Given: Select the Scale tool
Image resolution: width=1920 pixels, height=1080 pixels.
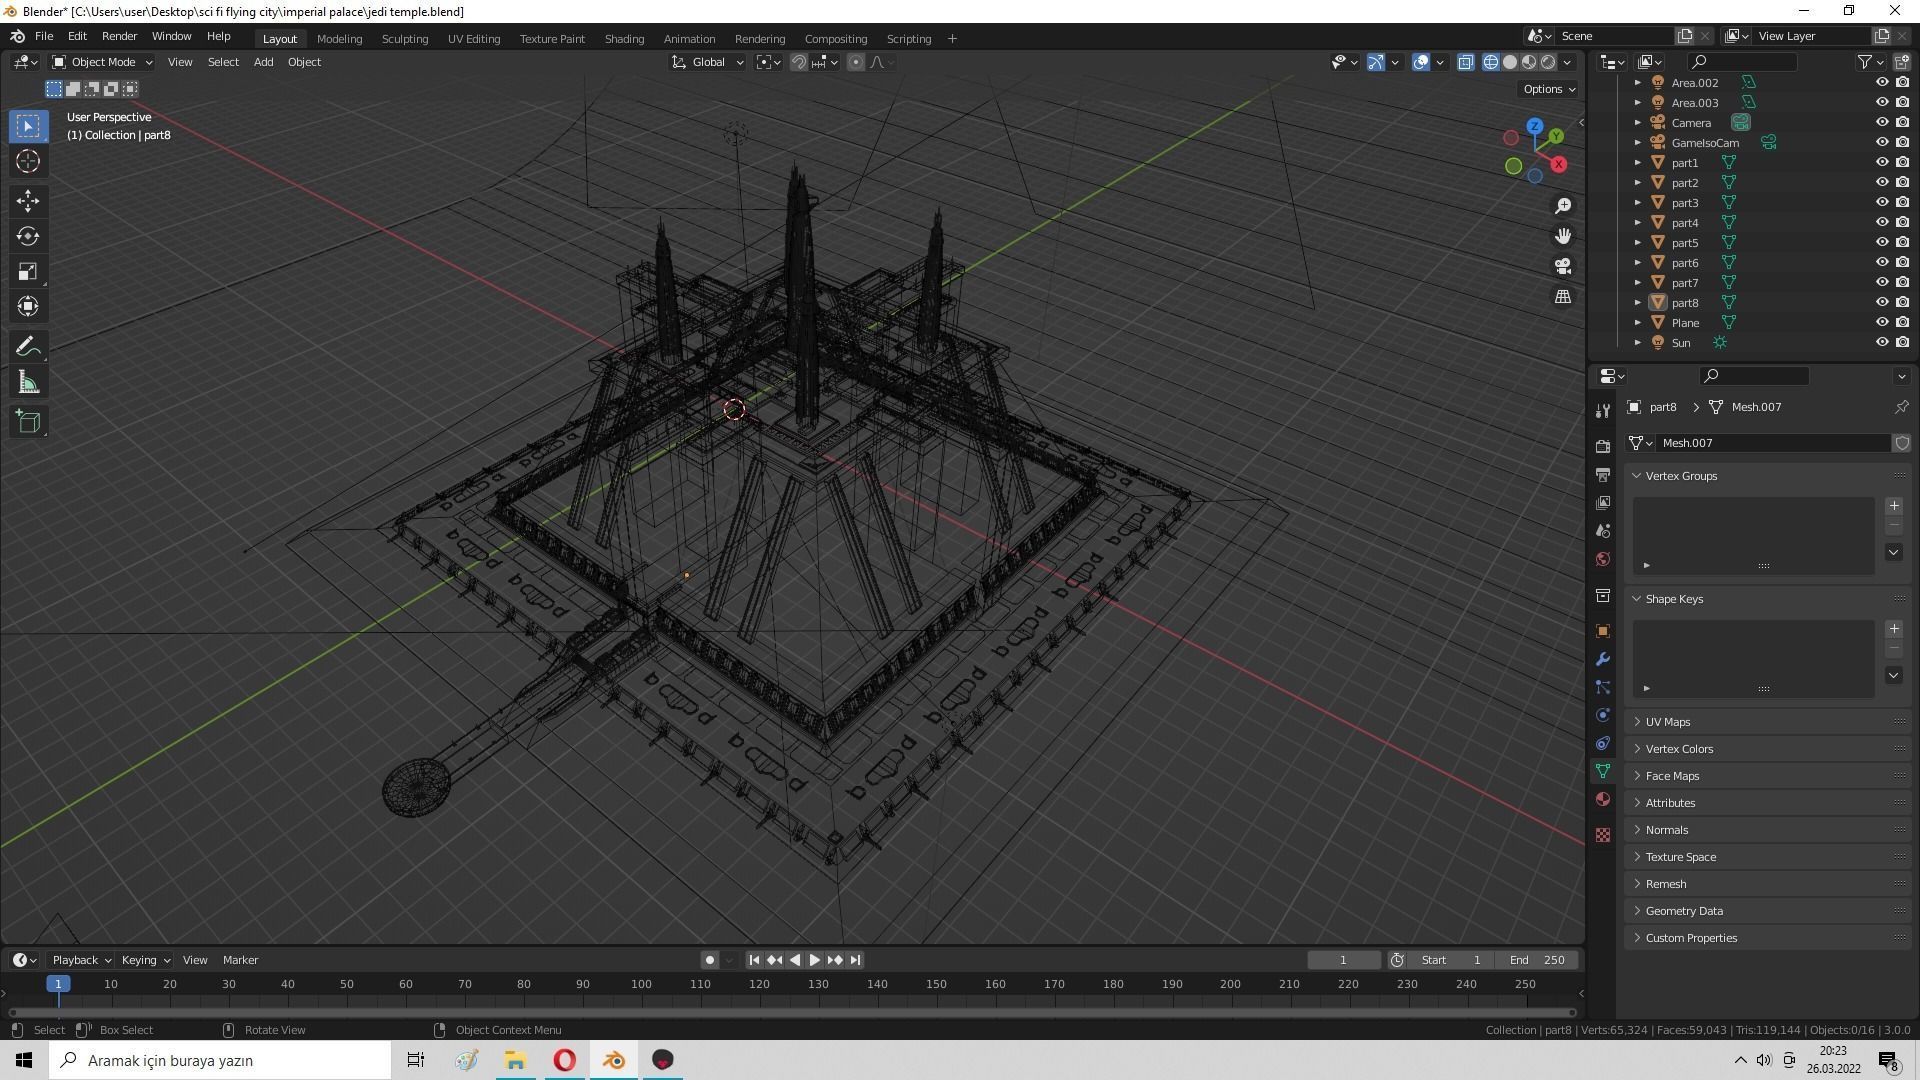Looking at the screenshot, I should 28,272.
